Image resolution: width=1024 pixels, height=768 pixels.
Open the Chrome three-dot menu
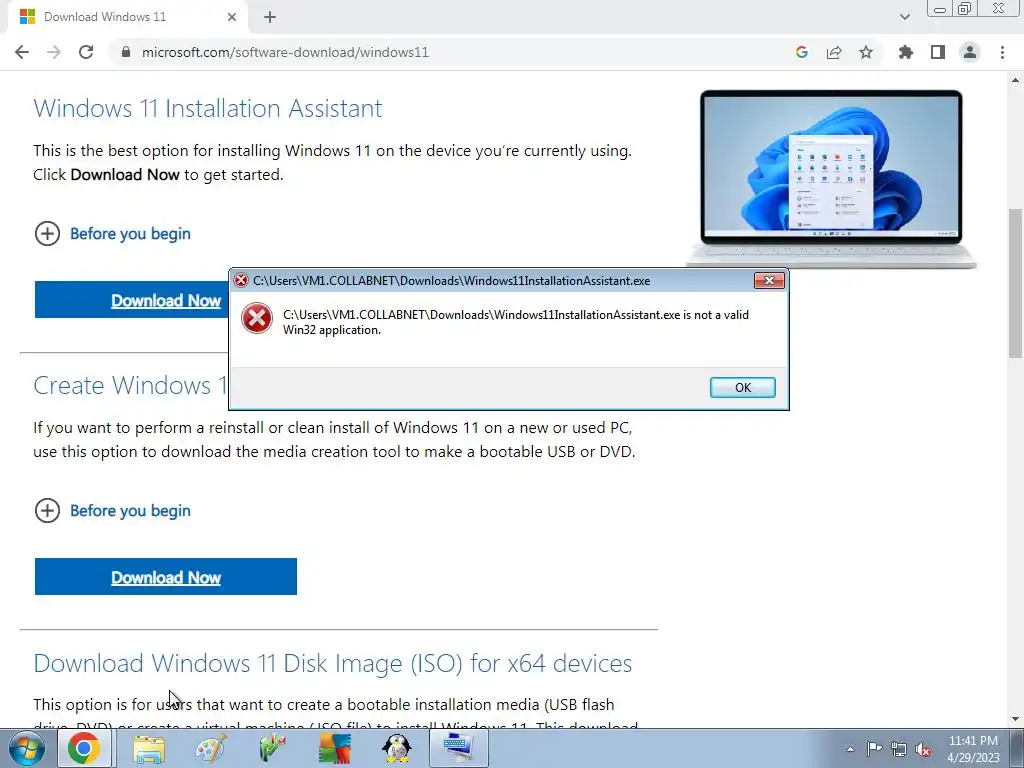[1002, 52]
